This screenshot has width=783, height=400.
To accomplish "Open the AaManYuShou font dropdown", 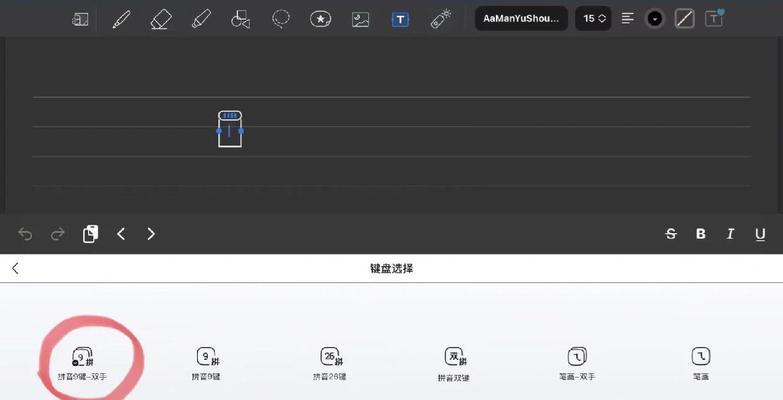I will coord(521,18).
